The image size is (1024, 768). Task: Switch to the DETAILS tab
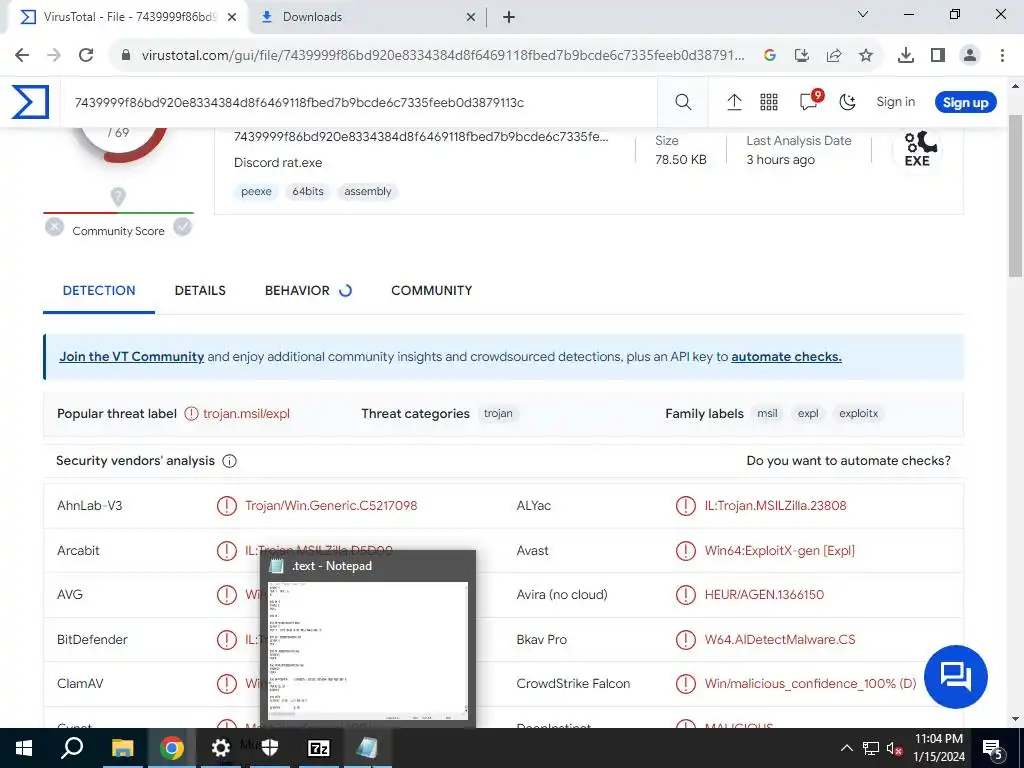(x=200, y=291)
